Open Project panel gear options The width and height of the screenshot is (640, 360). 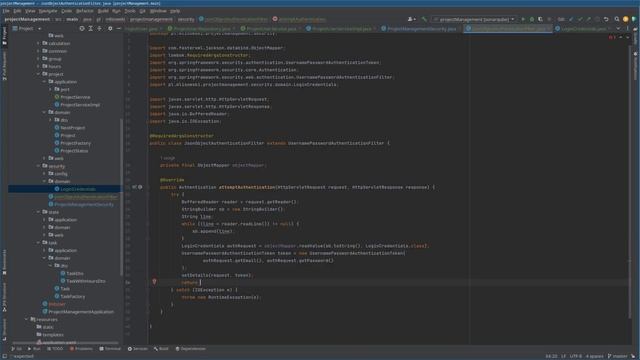(x=110, y=29)
